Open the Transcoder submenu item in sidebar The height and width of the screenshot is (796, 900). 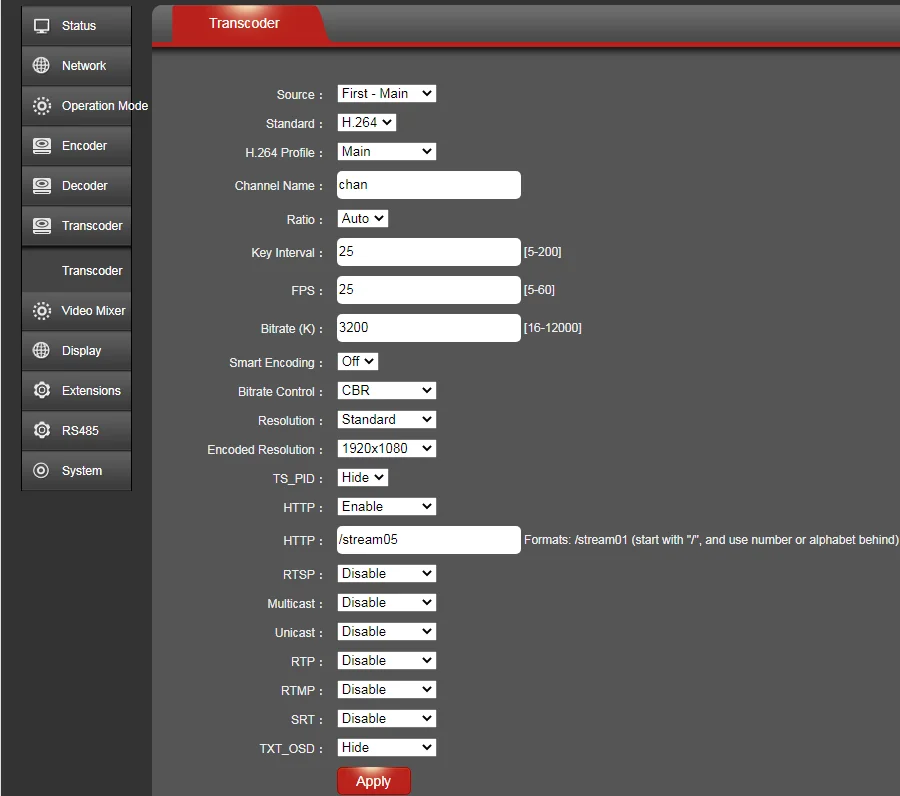(x=91, y=271)
